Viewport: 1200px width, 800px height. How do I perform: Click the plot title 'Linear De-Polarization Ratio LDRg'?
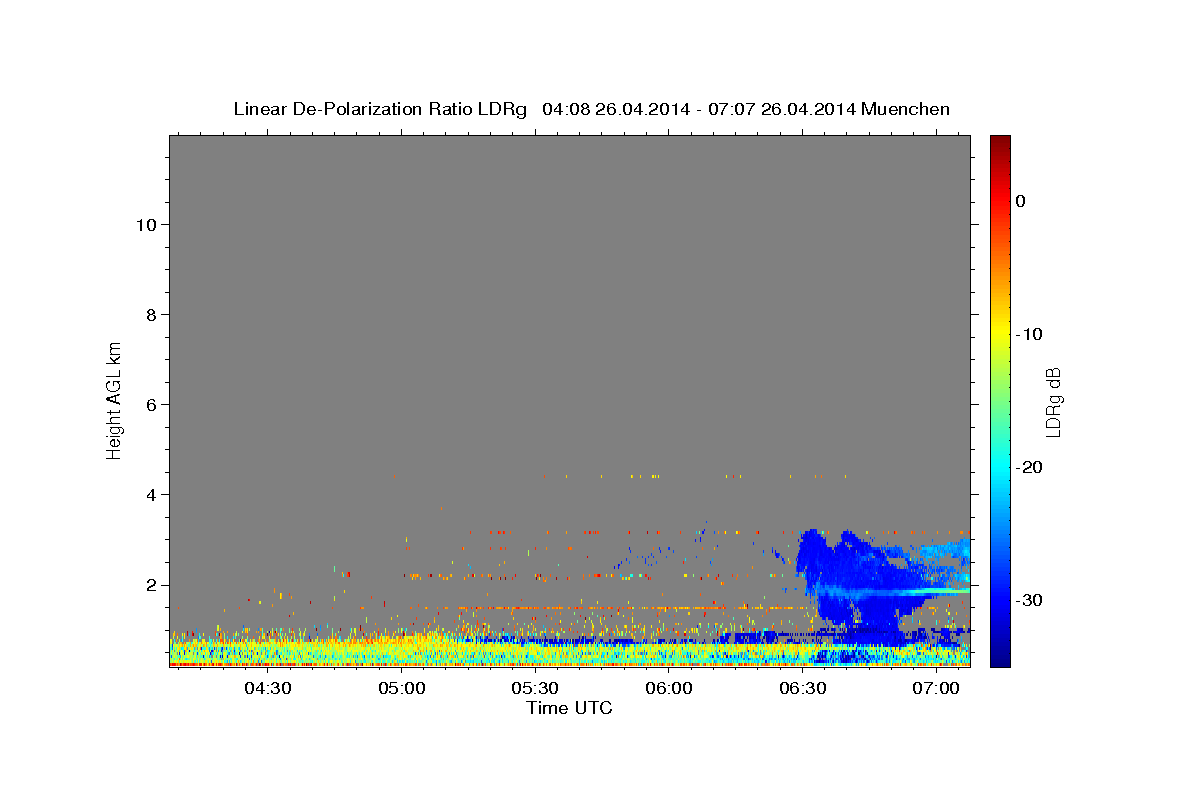tap(380, 109)
